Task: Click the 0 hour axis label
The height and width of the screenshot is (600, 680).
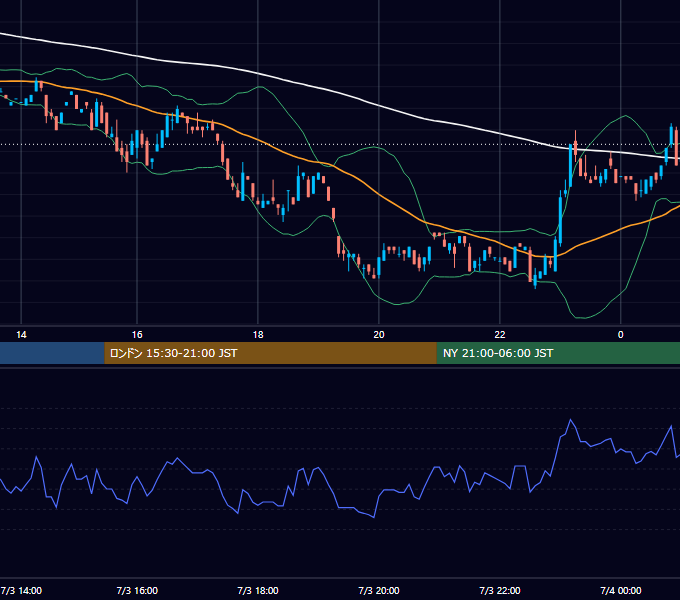Action: [x=621, y=335]
